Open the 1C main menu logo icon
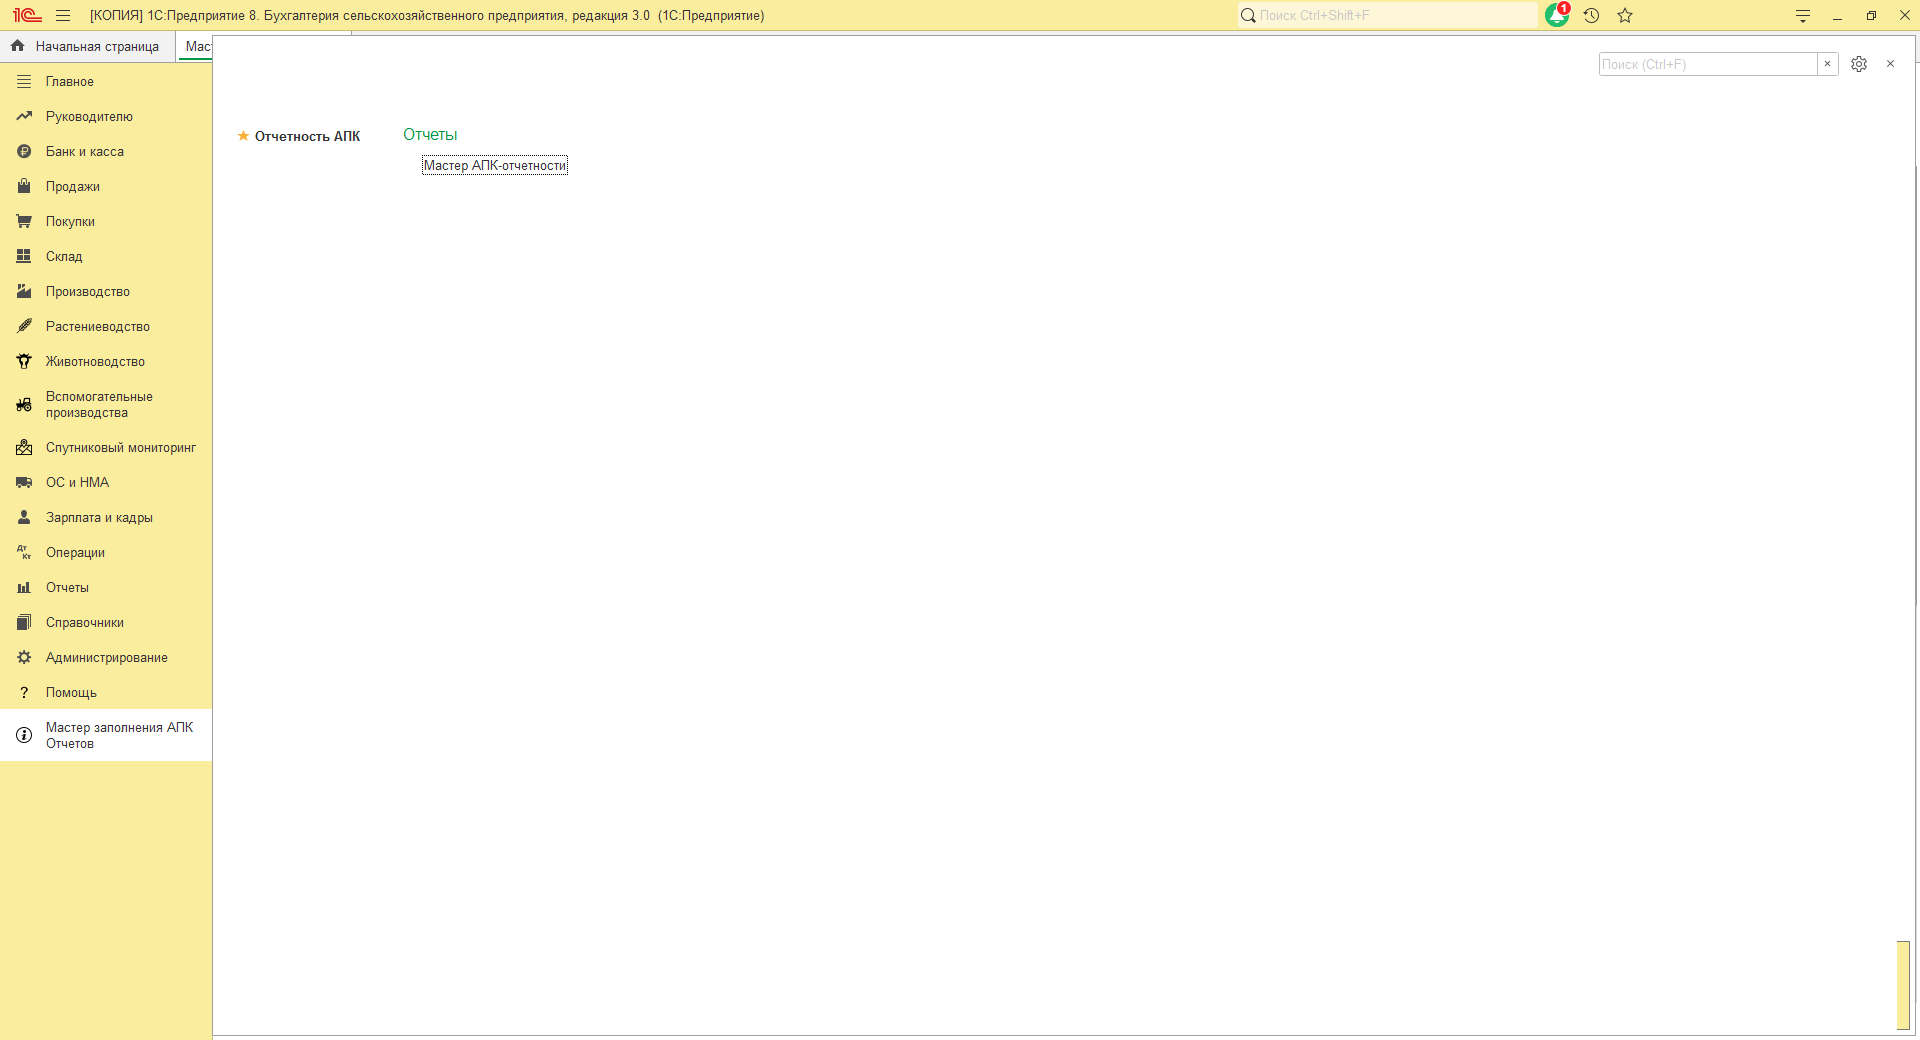 27,15
